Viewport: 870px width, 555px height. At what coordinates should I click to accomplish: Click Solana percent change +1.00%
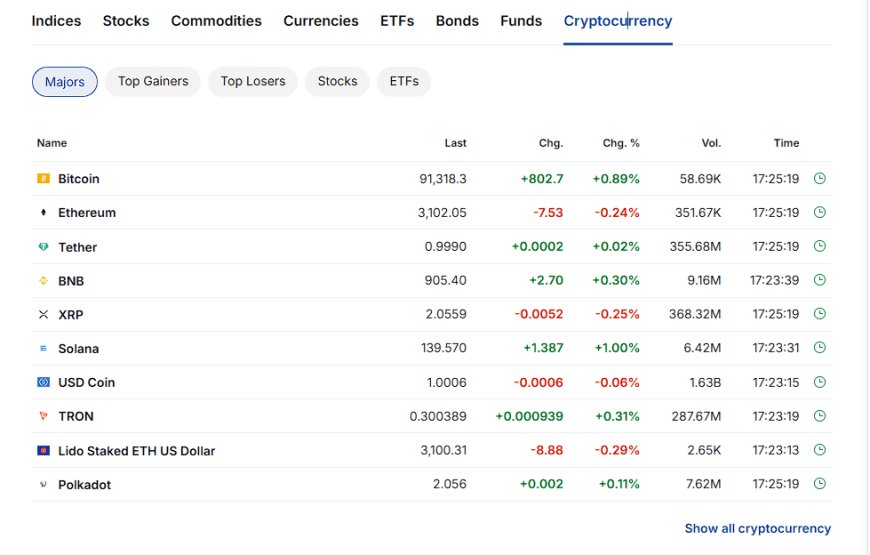click(x=617, y=348)
